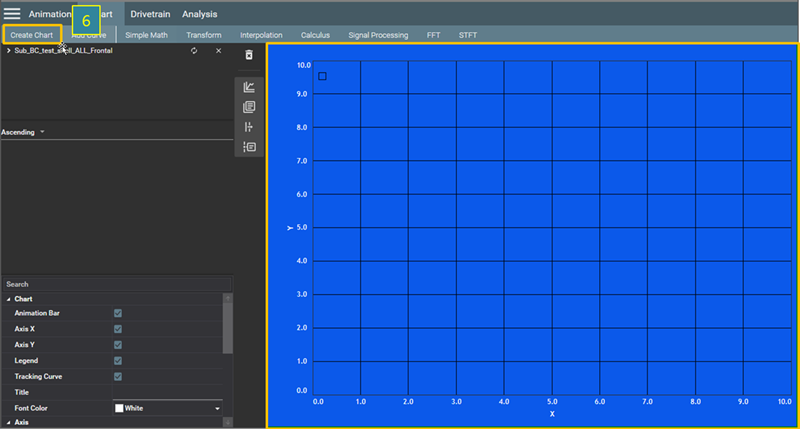Open the Transform menu

[204, 35]
